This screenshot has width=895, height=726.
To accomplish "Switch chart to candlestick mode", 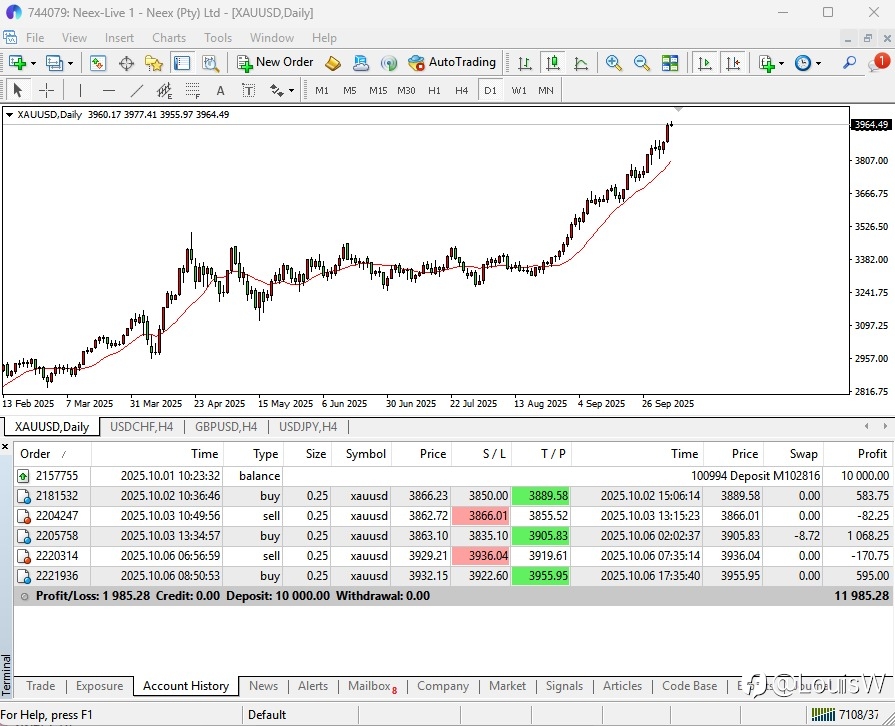I will (x=552, y=63).
